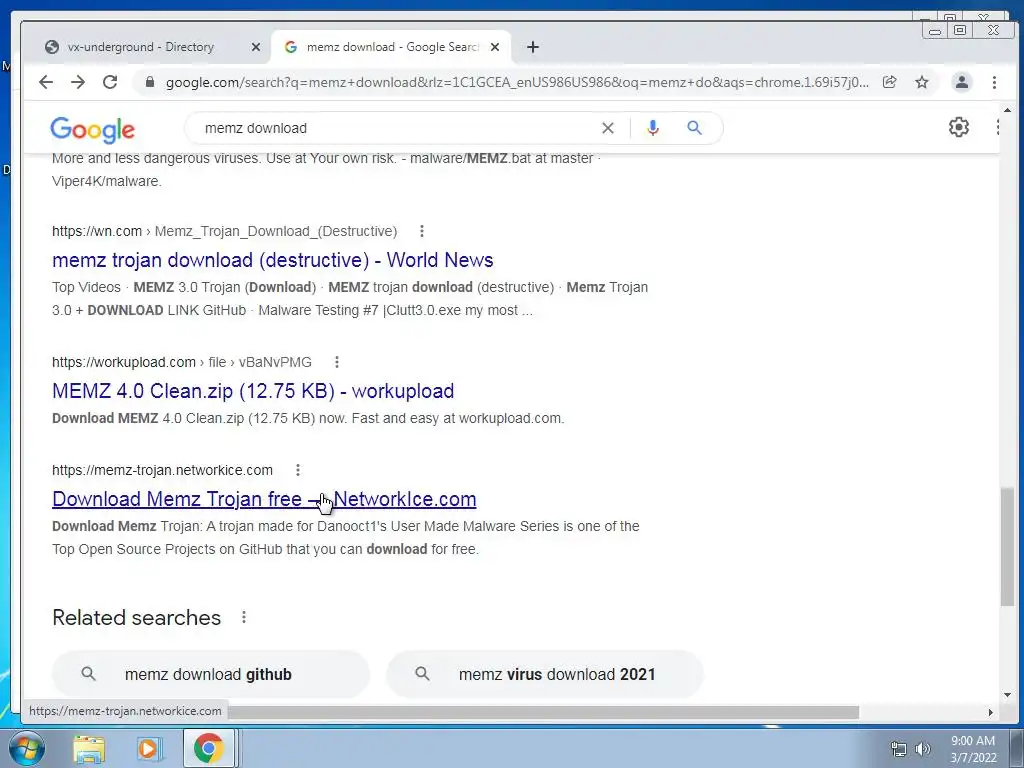
Task: Select related search memz virus download 2021
Action: pos(545,674)
